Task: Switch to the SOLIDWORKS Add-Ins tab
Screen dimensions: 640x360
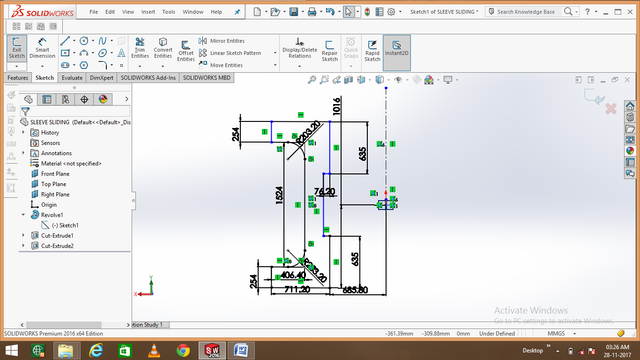Action: pos(148,78)
